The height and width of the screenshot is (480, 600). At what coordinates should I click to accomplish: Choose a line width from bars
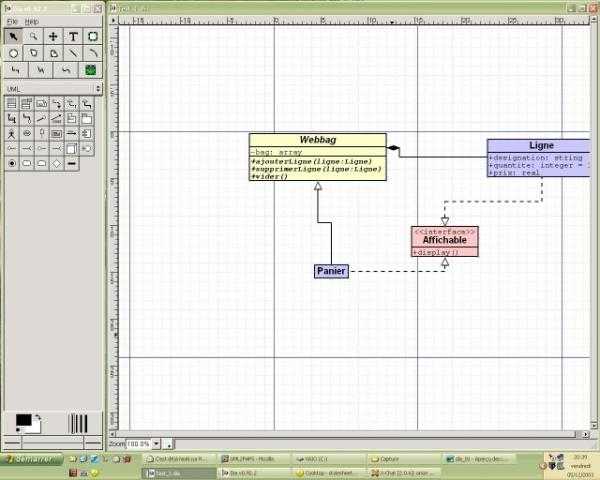[x=78, y=423]
